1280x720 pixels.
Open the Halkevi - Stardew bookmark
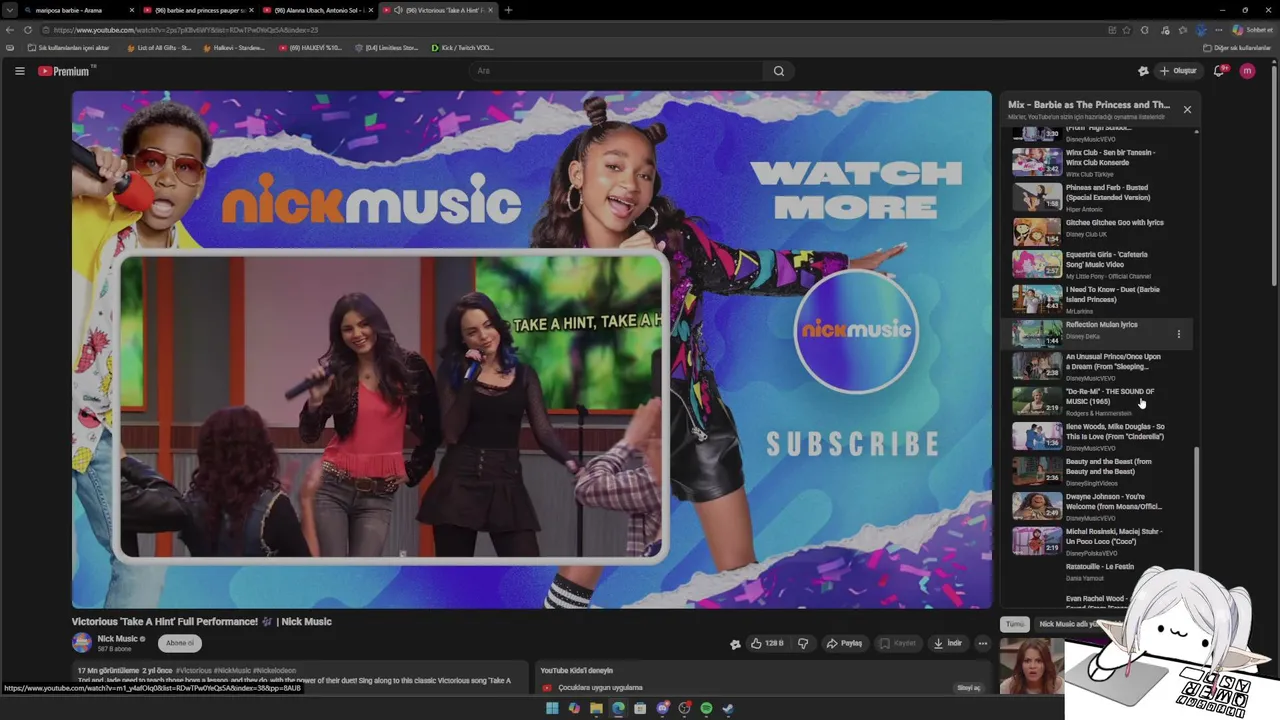(234, 47)
